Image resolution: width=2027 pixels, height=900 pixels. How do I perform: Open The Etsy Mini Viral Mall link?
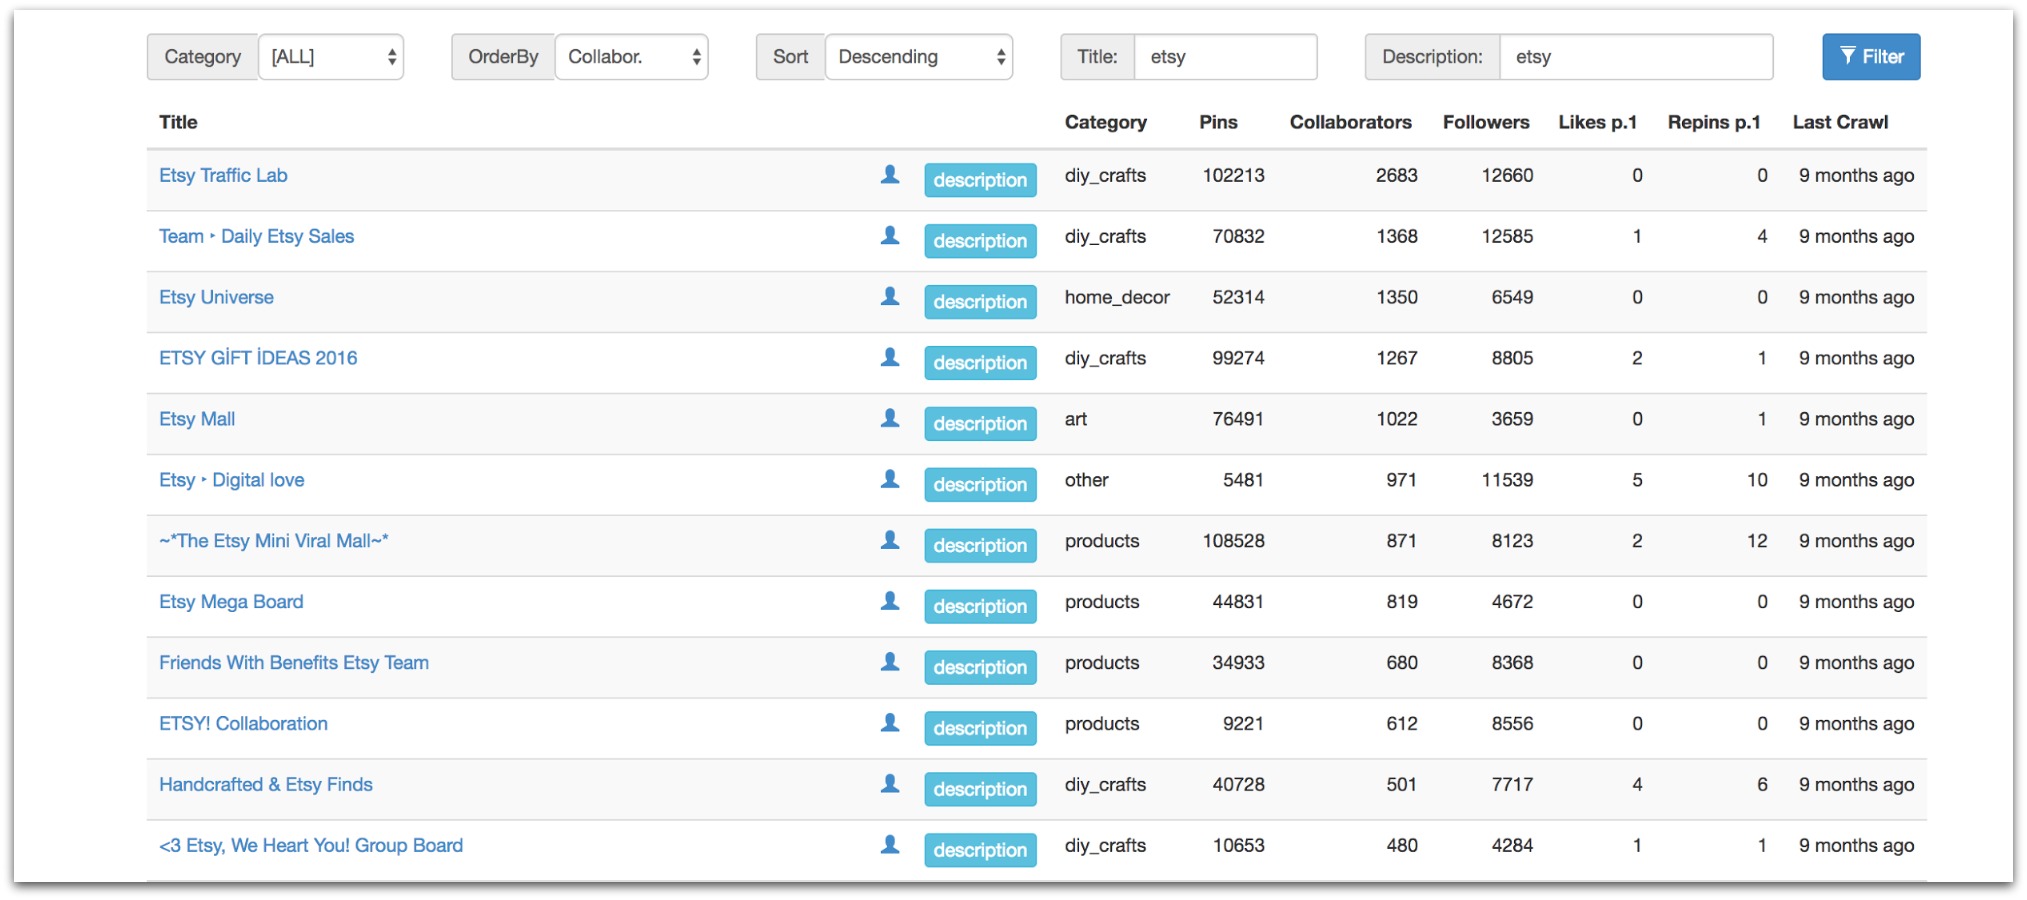tap(274, 541)
